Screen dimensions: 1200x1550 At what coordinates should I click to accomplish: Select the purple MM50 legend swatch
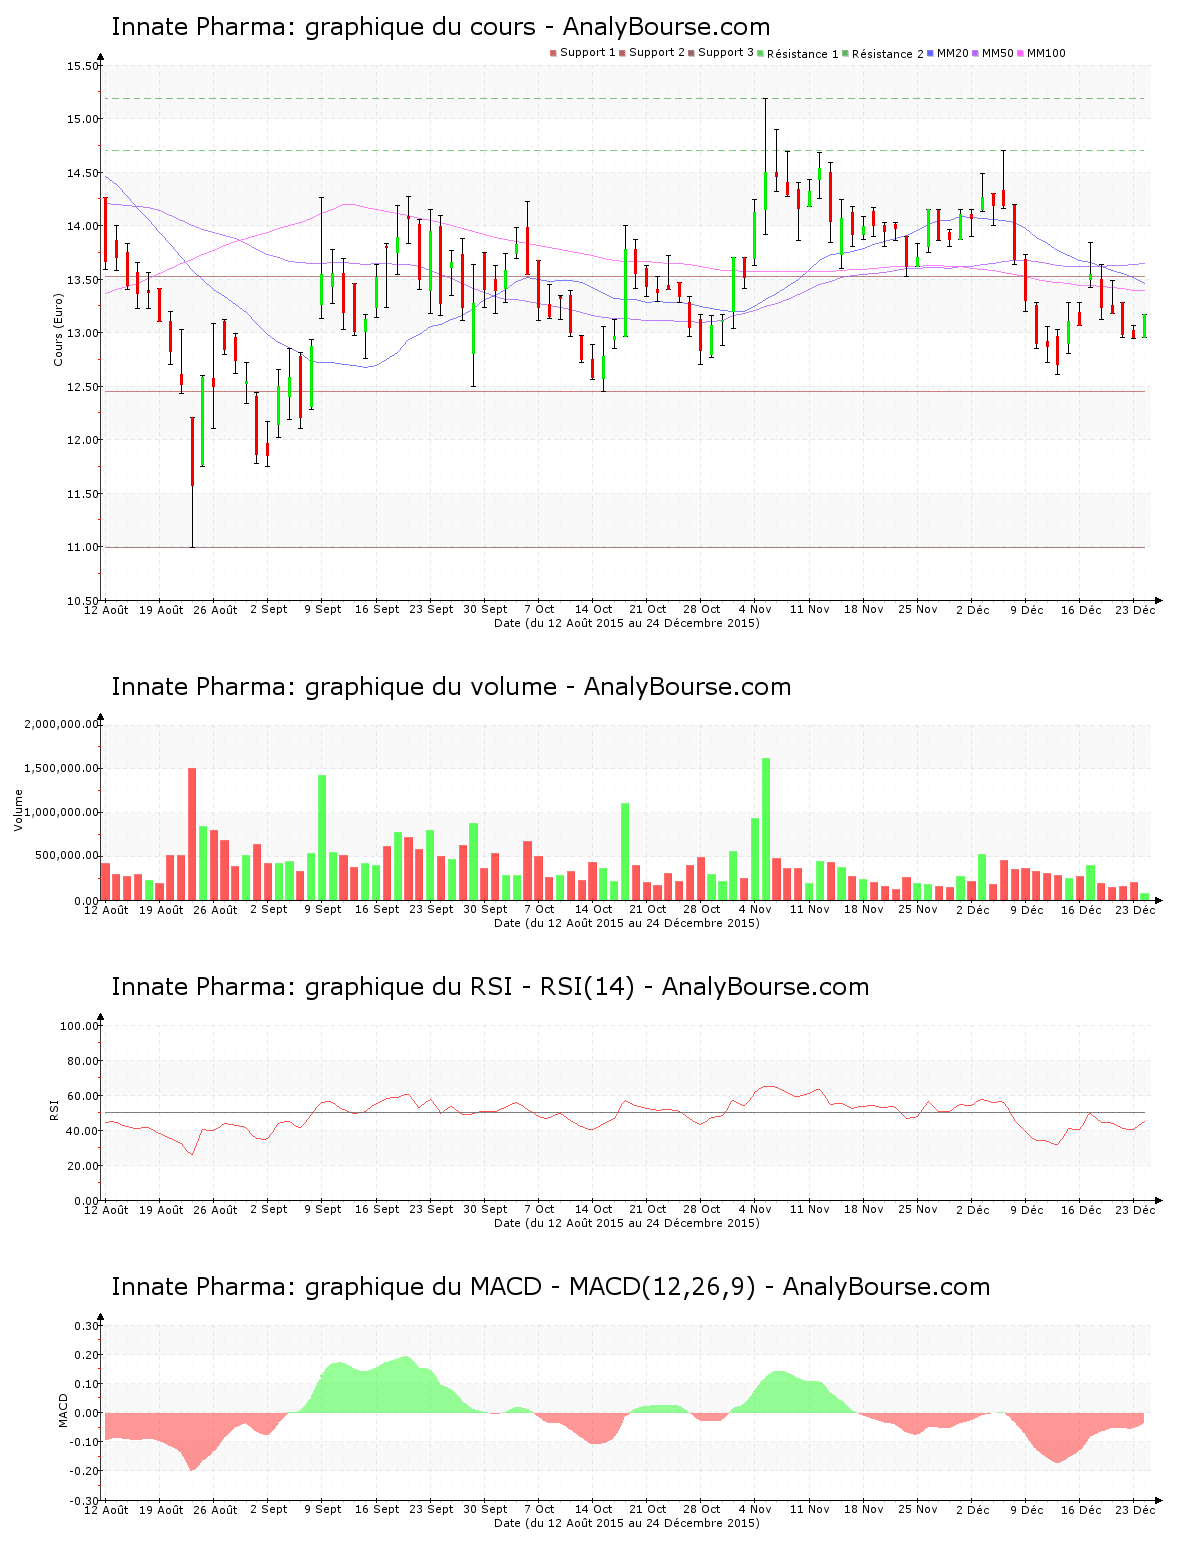point(976,53)
